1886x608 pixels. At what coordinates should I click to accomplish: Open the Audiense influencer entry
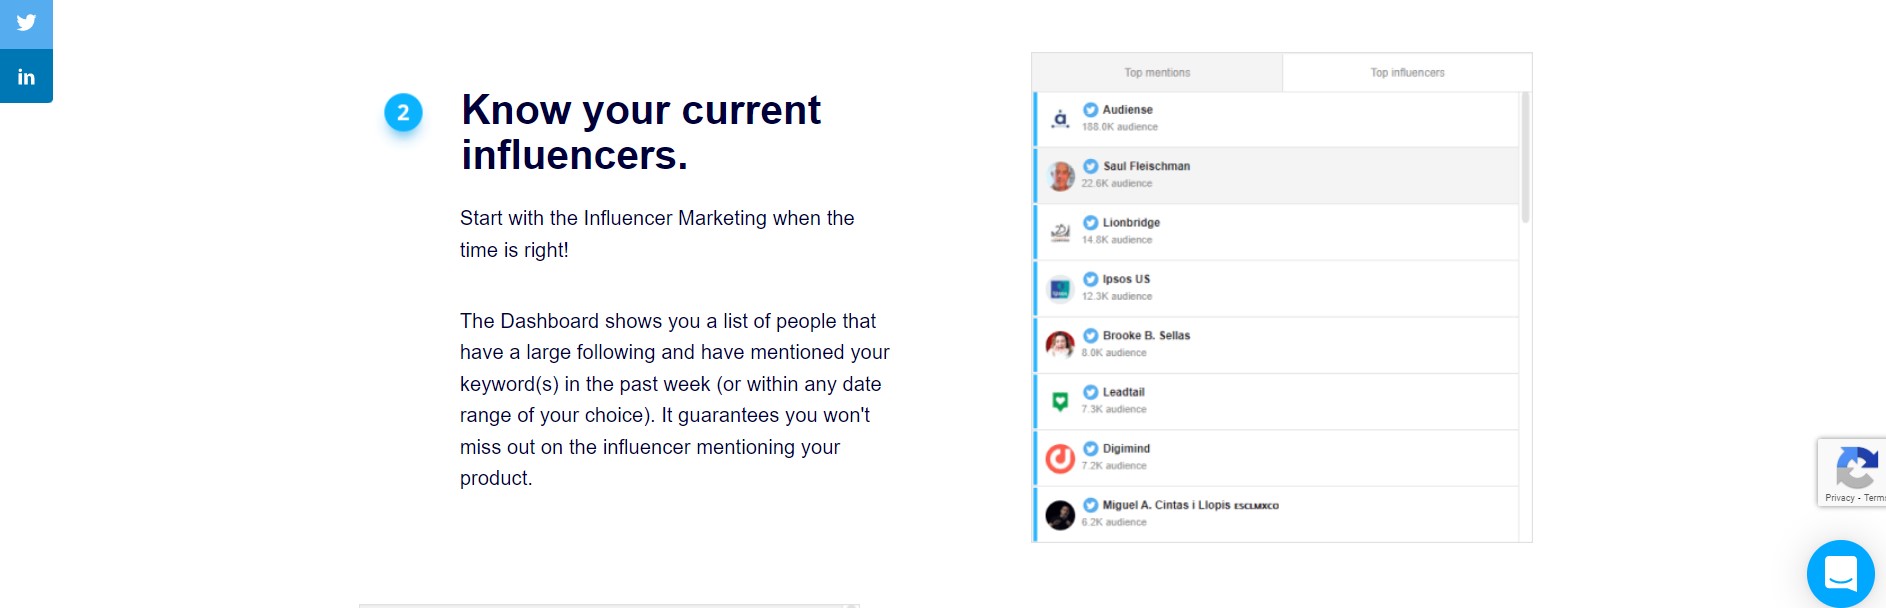click(x=1276, y=120)
